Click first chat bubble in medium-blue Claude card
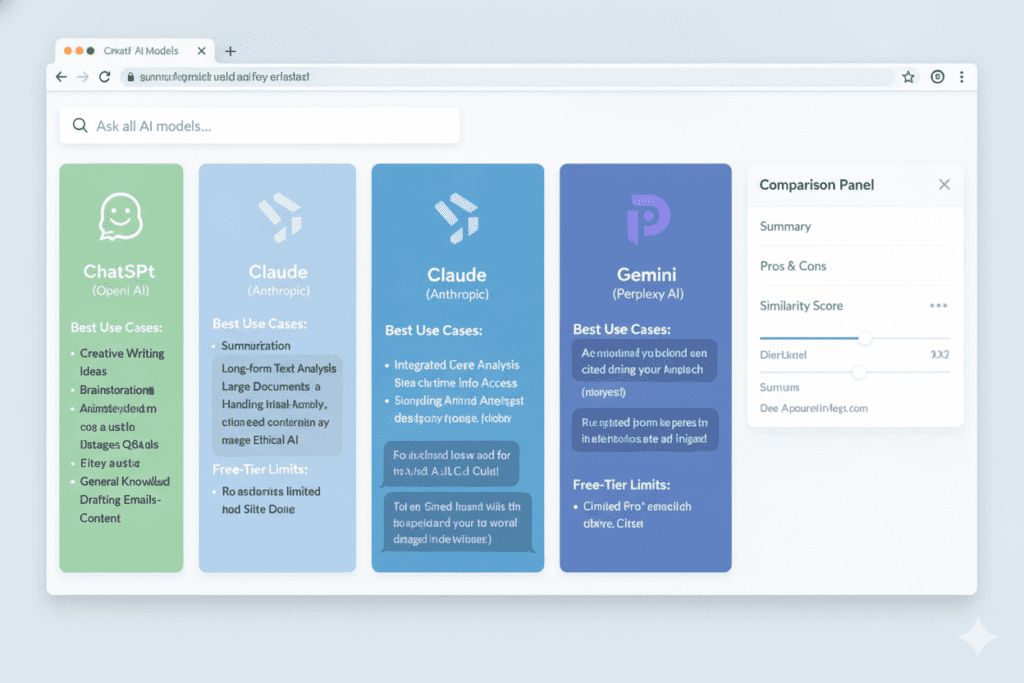The width and height of the screenshot is (1024, 683). click(x=451, y=463)
